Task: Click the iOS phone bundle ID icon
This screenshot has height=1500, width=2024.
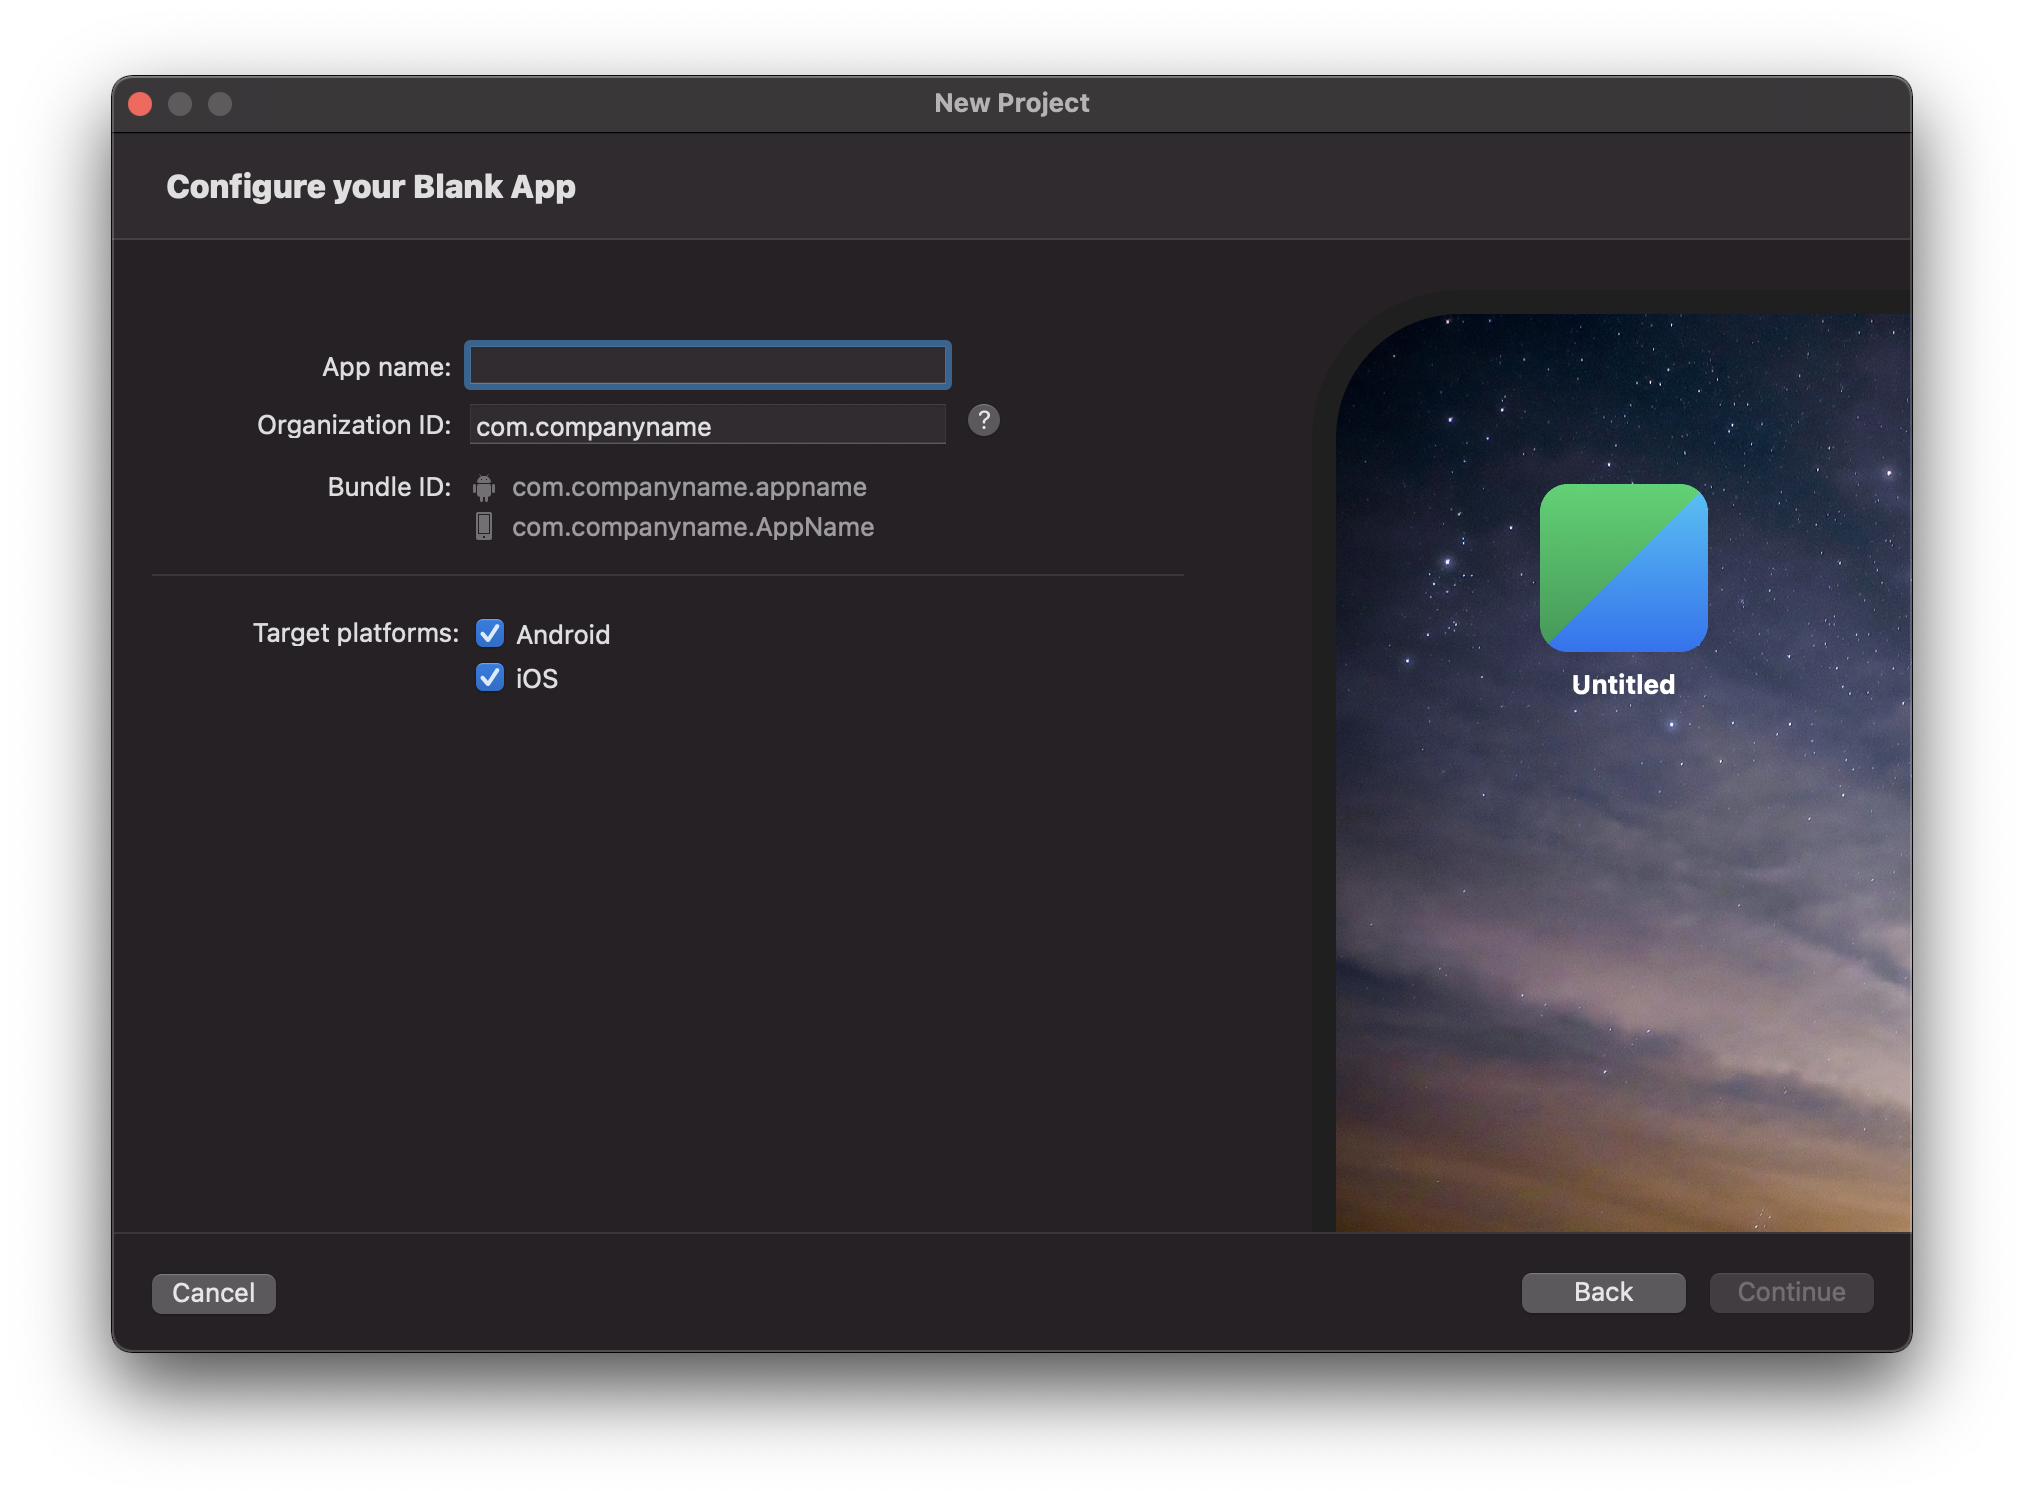Action: (x=484, y=527)
